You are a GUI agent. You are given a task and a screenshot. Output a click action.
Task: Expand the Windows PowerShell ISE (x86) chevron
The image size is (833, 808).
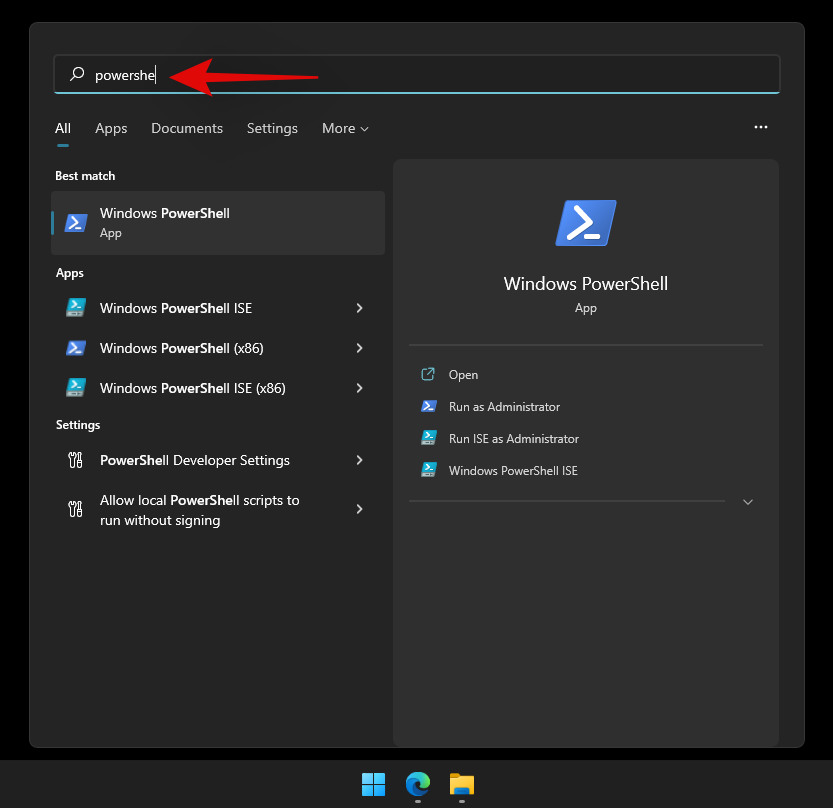click(359, 388)
